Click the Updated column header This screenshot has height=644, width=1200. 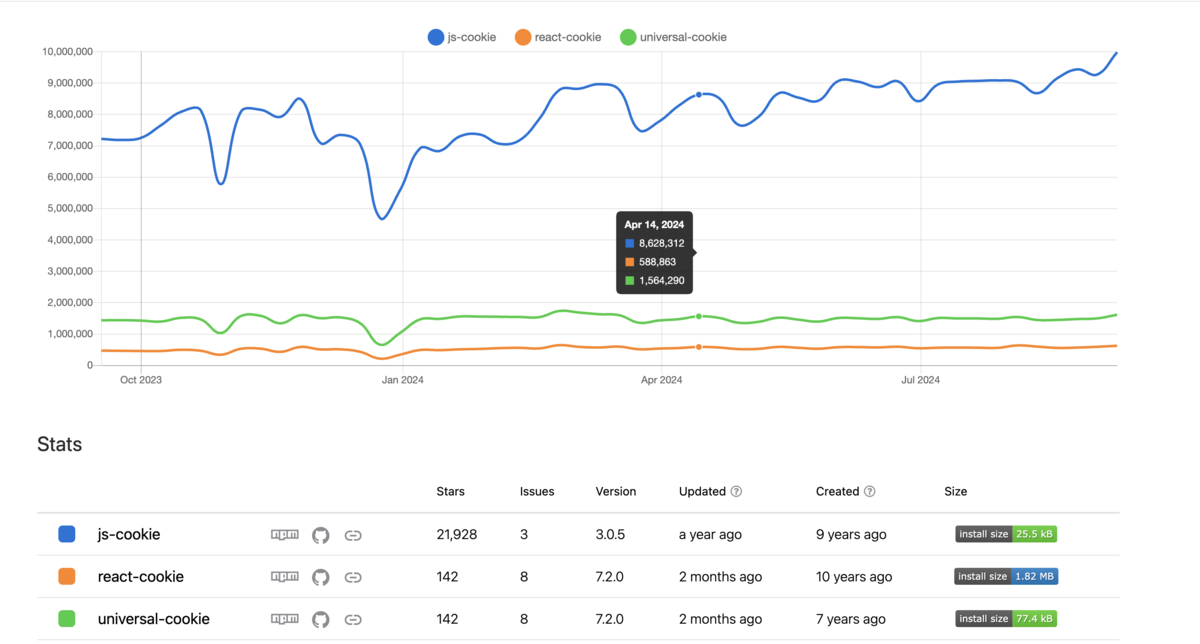pyautogui.click(x=702, y=492)
